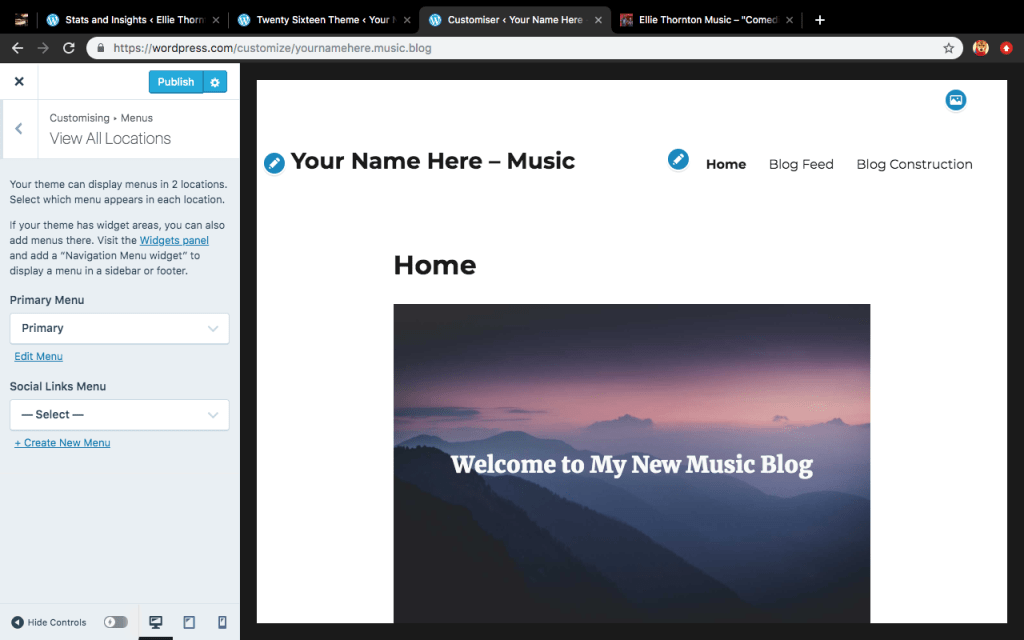Switch to mobile phone preview mode
This screenshot has width=1024, height=640.
(222, 622)
